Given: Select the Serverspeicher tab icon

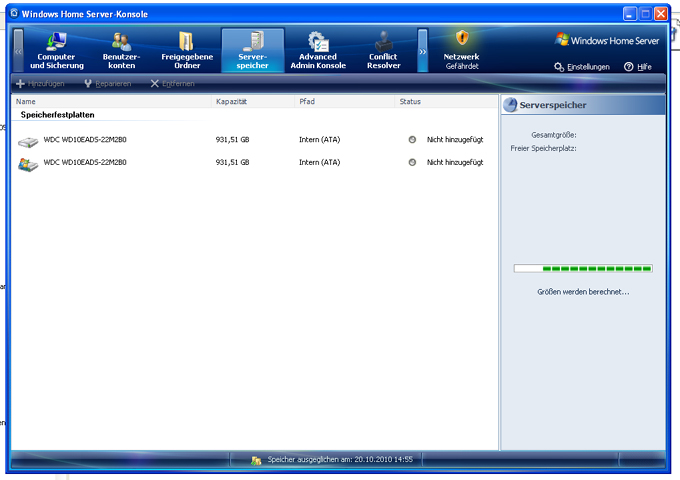Looking at the screenshot, I should (253, 41).
